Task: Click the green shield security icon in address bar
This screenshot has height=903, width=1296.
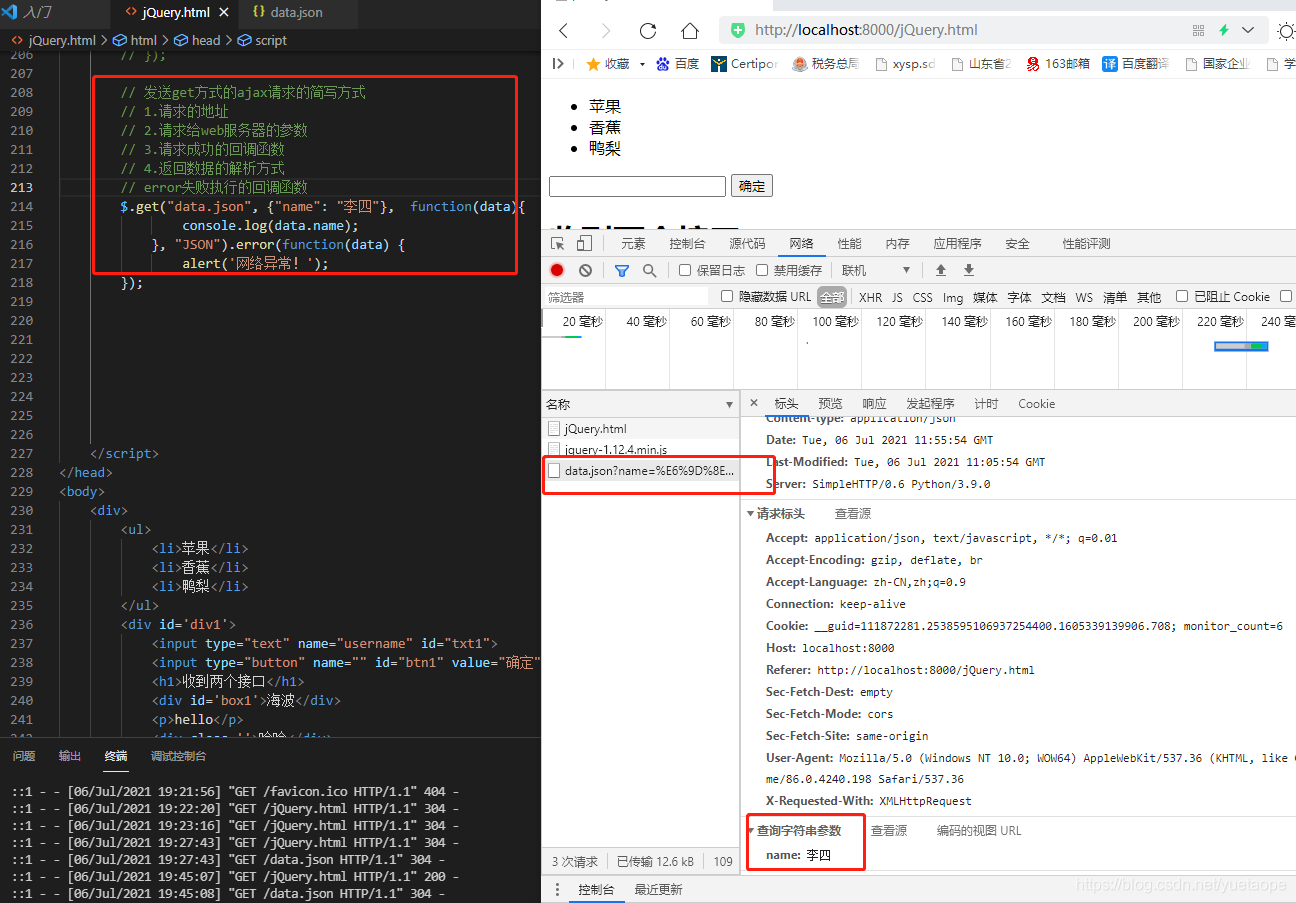Action: coord(738,30)
